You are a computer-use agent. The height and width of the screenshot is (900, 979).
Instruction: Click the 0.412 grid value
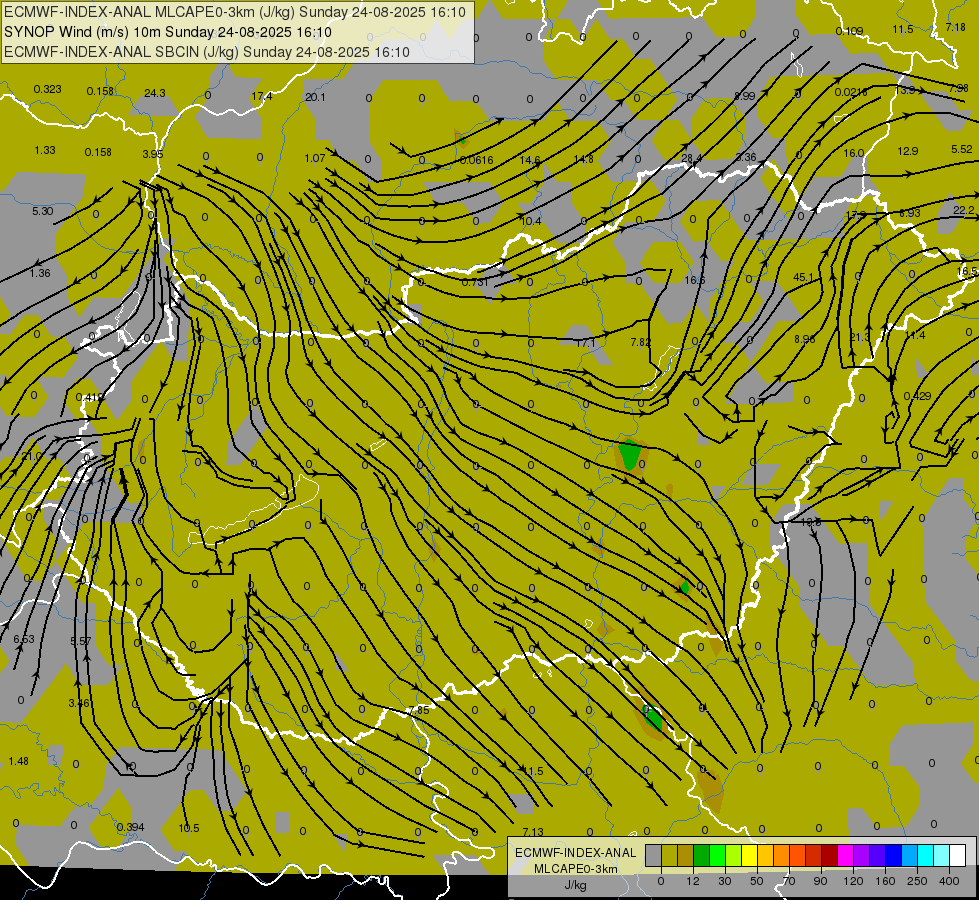click(x=90, y=397)
